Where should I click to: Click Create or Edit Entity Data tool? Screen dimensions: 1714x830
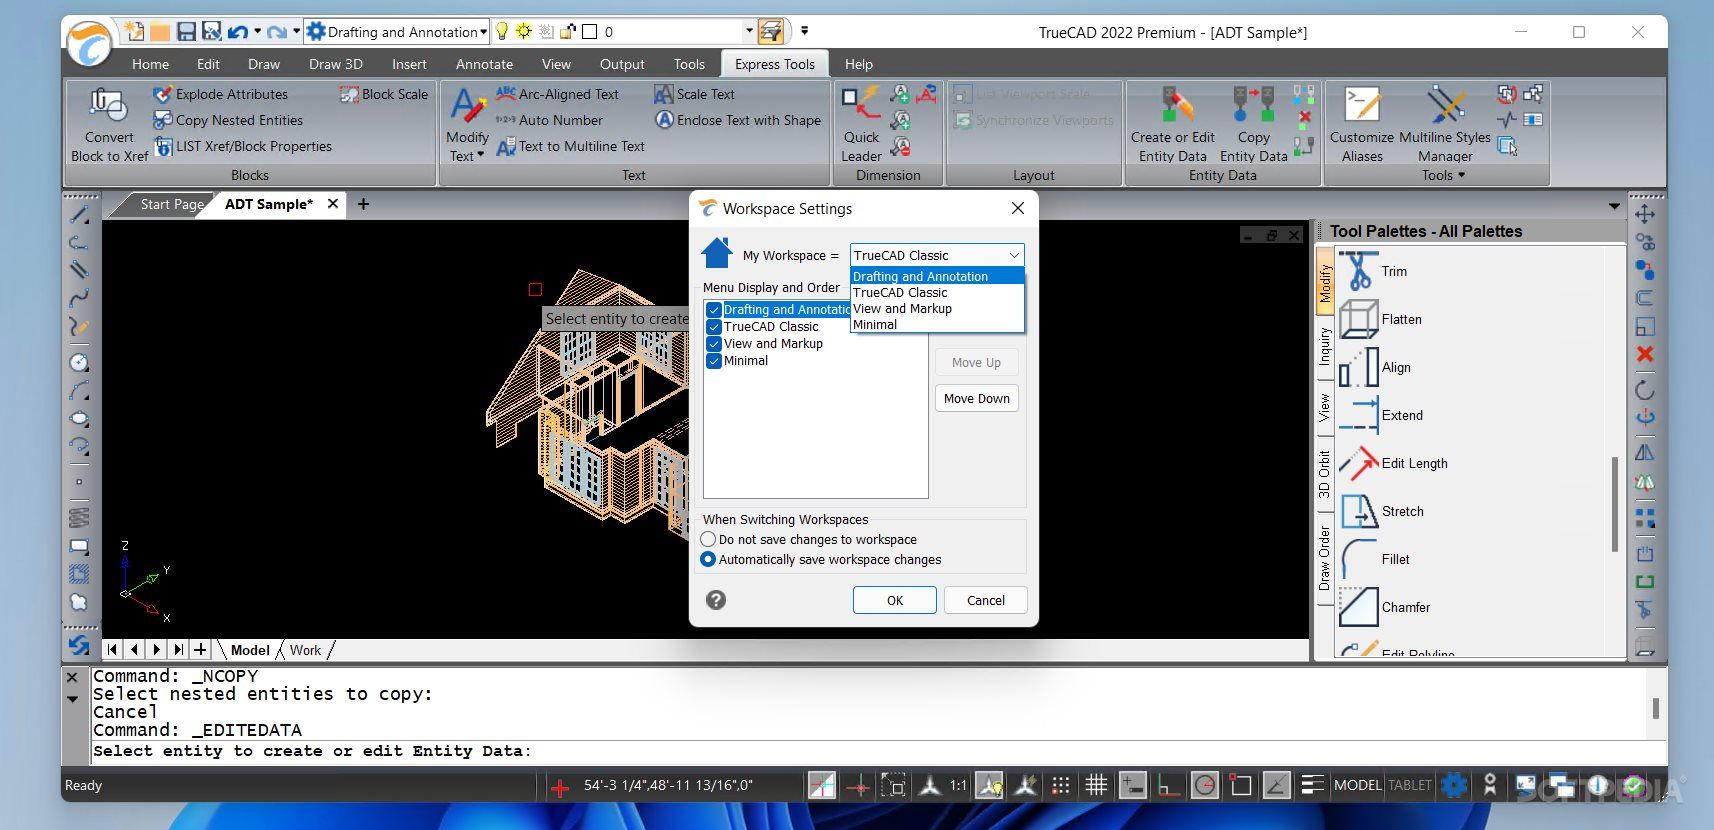(x=1173, y=125)
